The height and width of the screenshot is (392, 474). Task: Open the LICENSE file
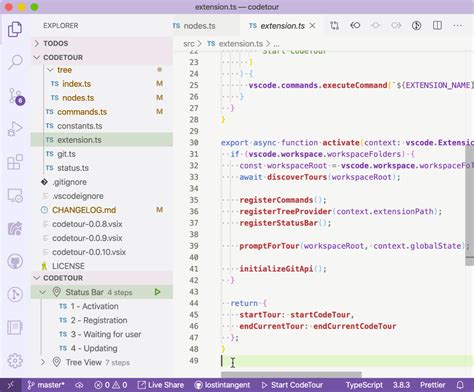pyautogui.click(x=68, y=266)
